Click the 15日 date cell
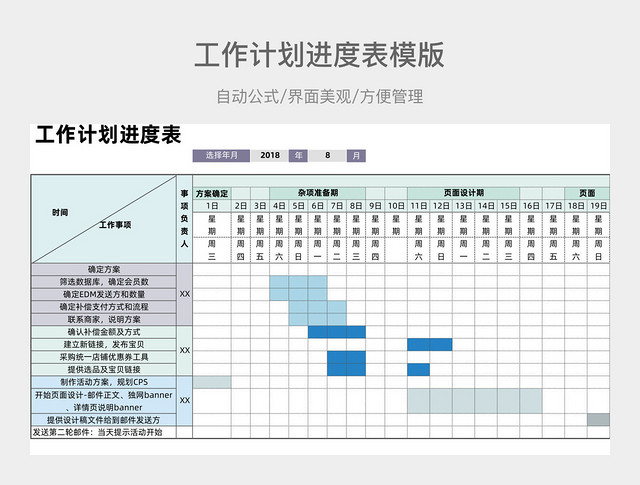This screenshot has height=485, width=640. pos(508,206)
